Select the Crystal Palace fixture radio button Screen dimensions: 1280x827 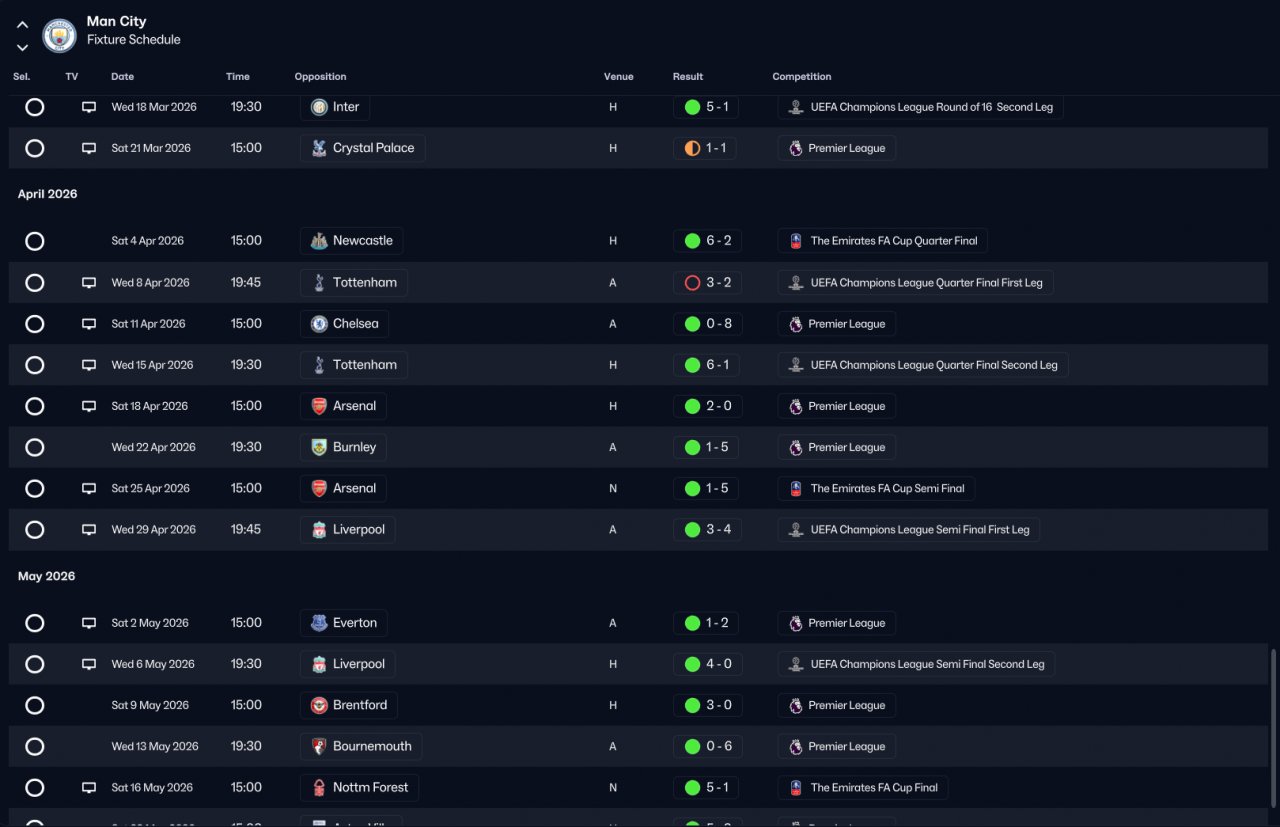(35, 148)
